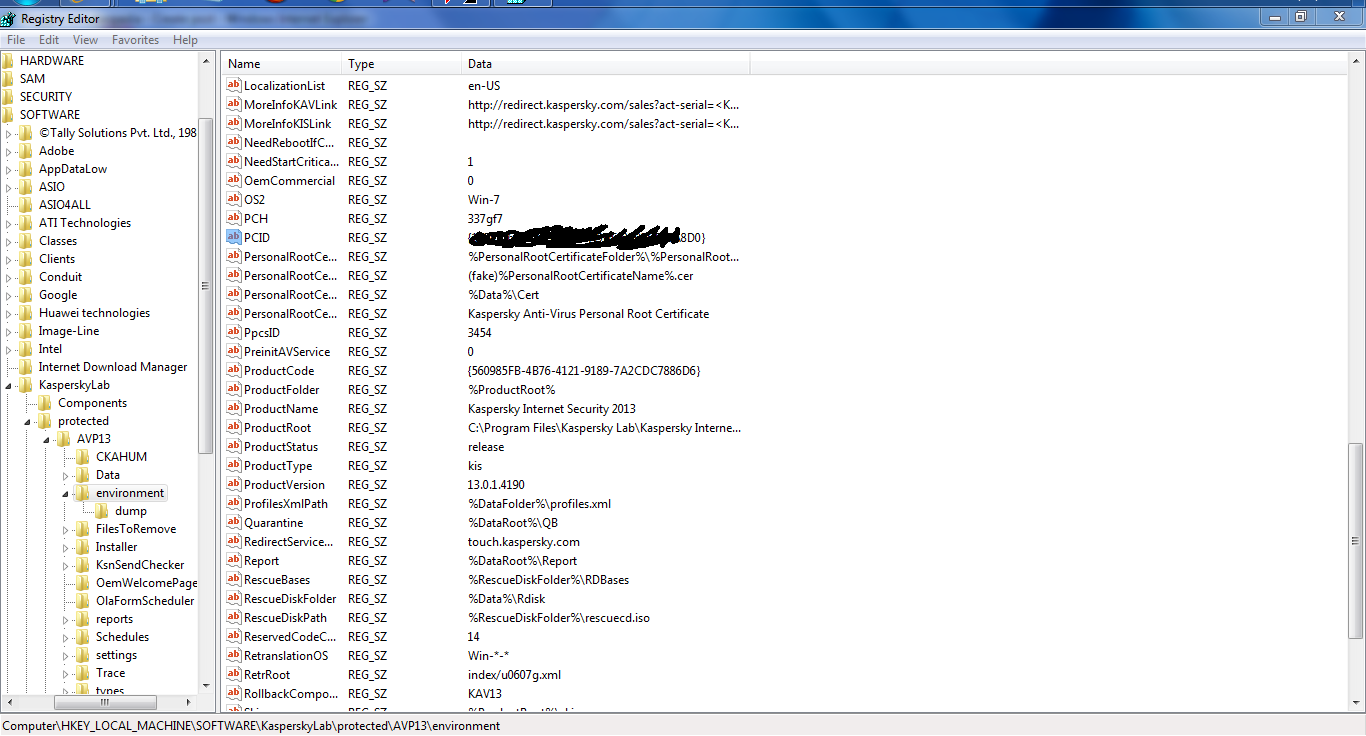Screen dimensions: 1366x736
Task: Select the SECURITY key in tree
Action: [46, 96]
